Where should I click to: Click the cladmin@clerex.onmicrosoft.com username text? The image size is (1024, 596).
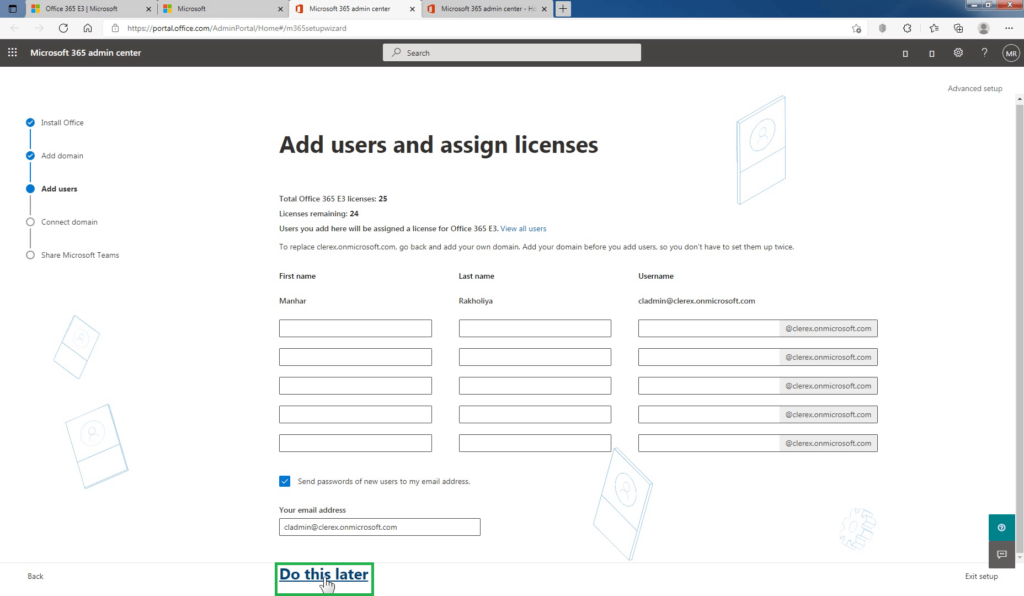[696, 301]
